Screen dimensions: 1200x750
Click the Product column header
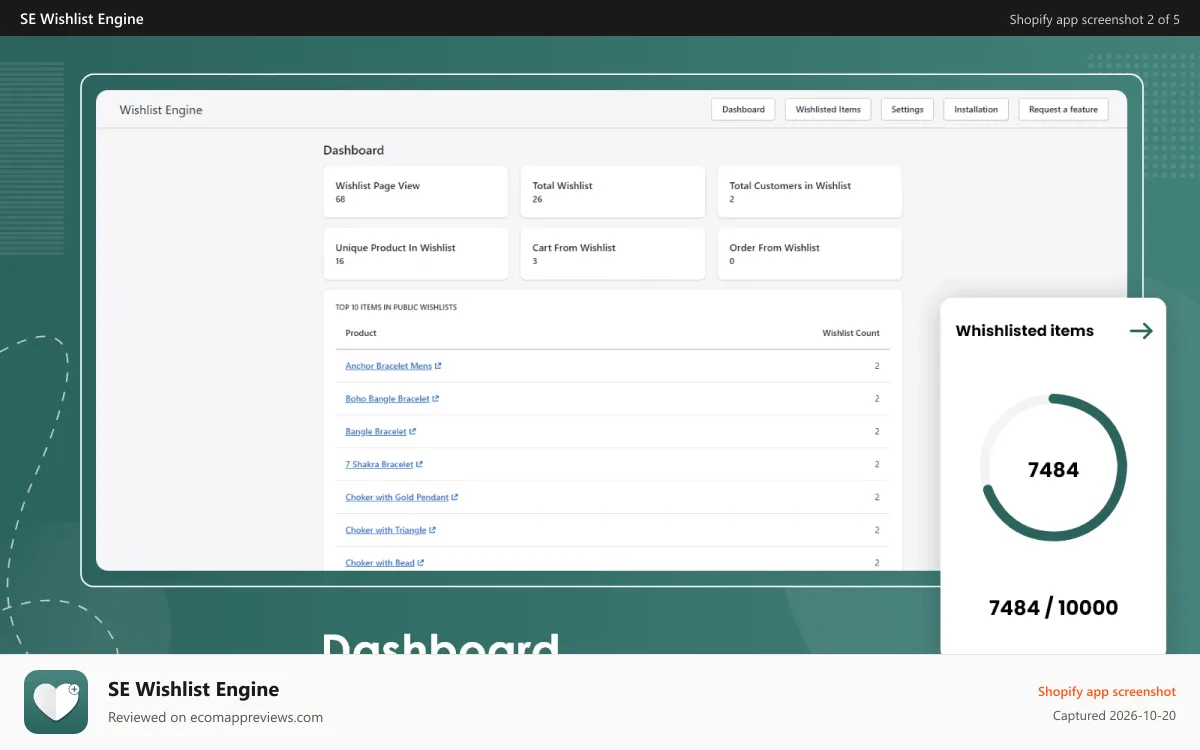pos(361,333)
